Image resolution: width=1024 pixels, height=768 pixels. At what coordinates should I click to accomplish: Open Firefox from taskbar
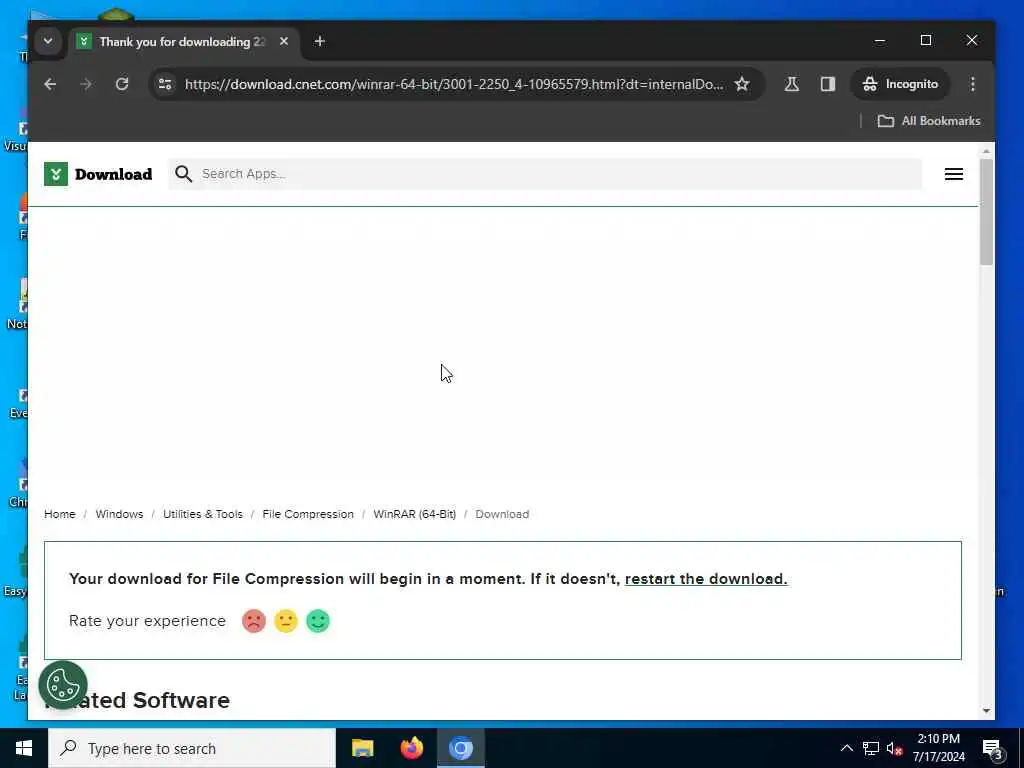coord(411,748)
